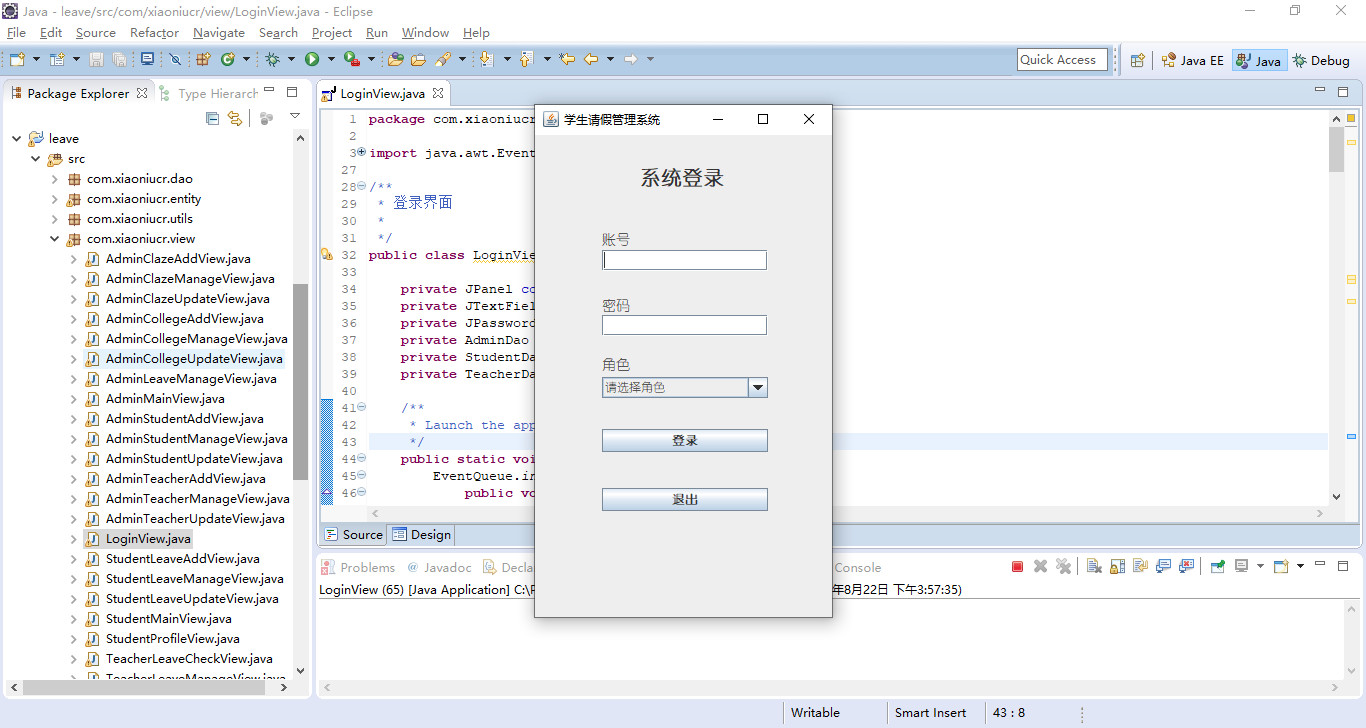Open the Run button dropdown arrow
This screenshot has height=728, width=1366.
pyautogui.click(x=331, y=59)
